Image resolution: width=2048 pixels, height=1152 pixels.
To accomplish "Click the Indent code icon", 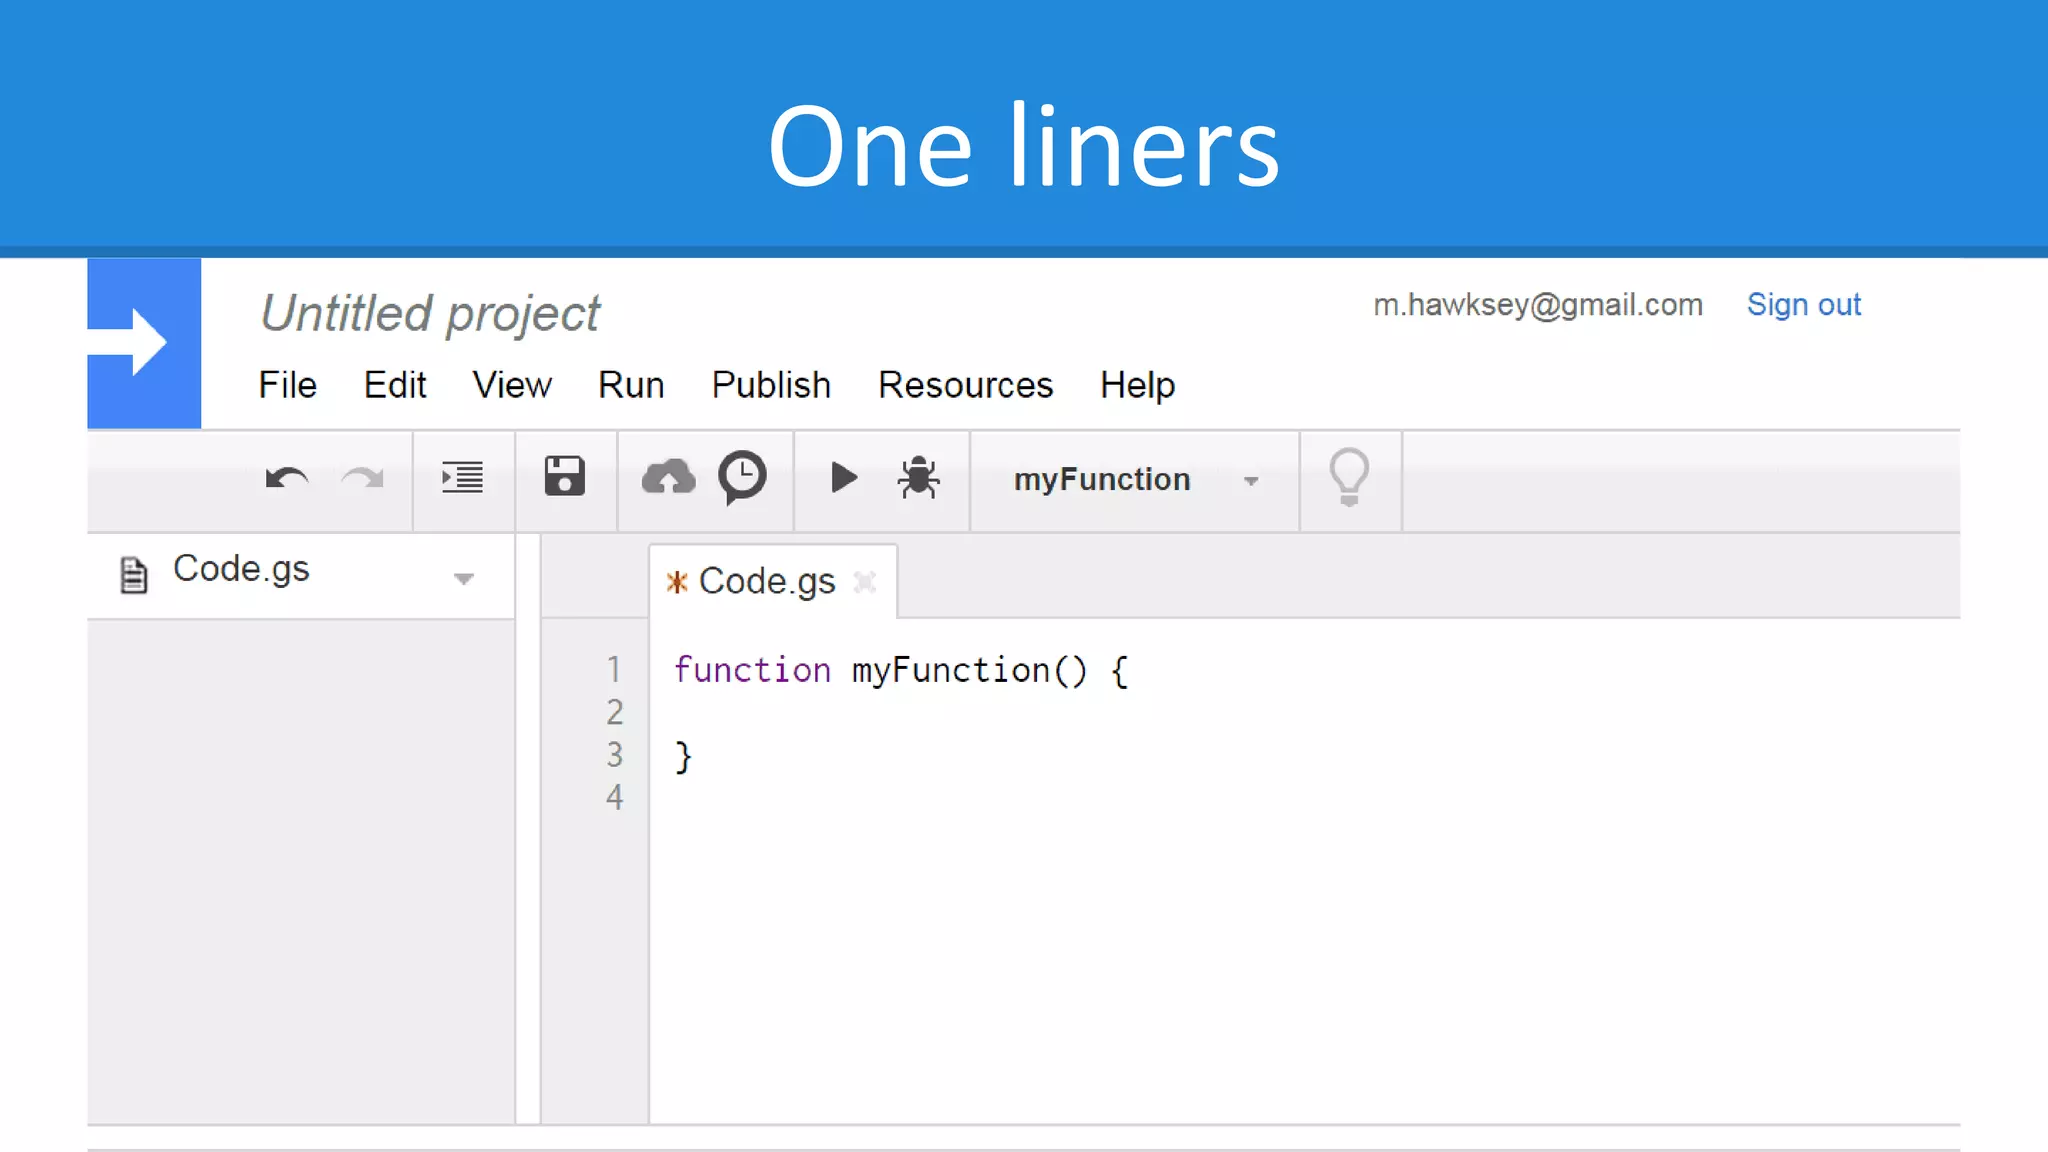I will pos(463,478).
